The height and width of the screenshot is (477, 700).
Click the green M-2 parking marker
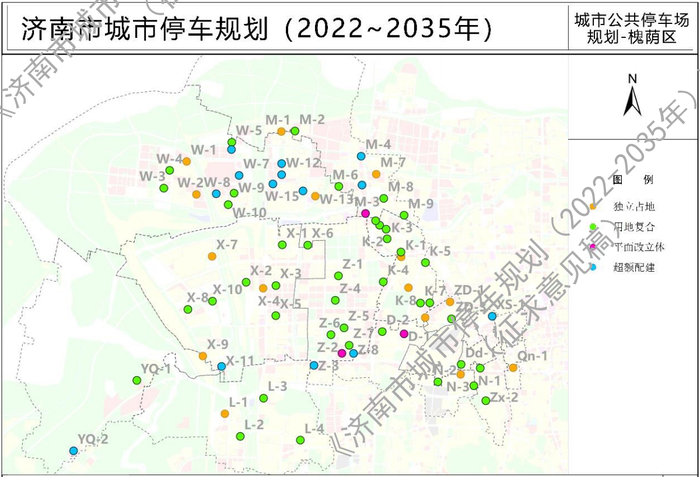pyautogui.click(x=295, y=131)
